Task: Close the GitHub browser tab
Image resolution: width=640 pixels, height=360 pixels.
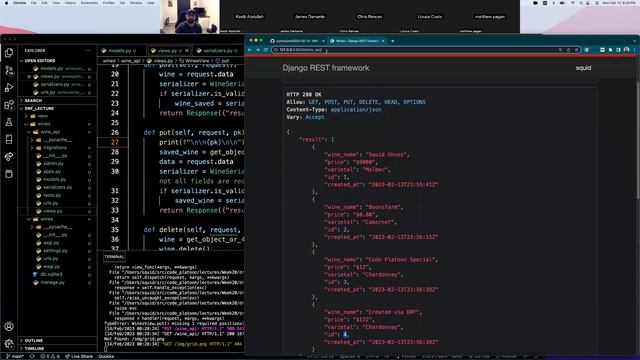Action: click(x=323, y=41)
